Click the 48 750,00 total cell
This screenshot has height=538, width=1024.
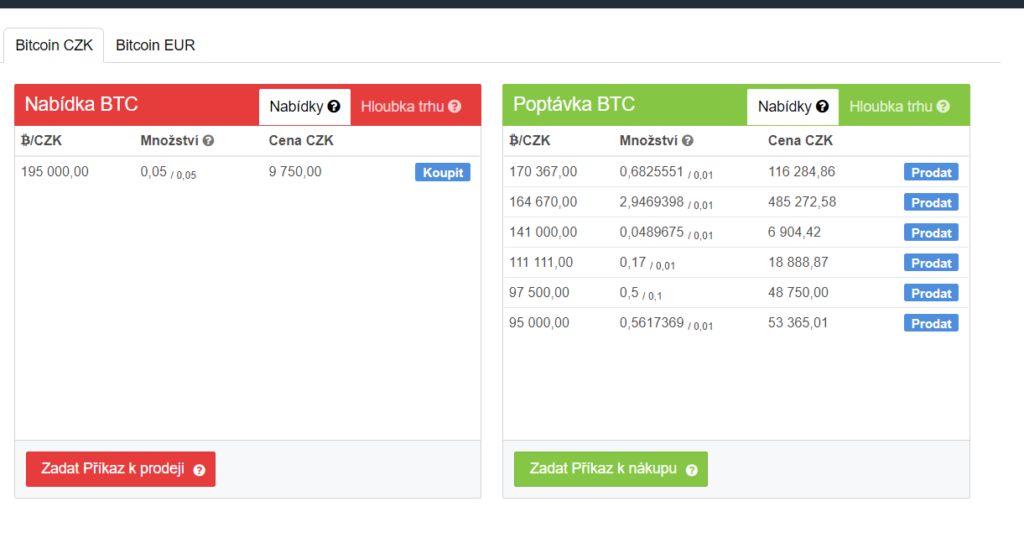click(x=798, y=293)
